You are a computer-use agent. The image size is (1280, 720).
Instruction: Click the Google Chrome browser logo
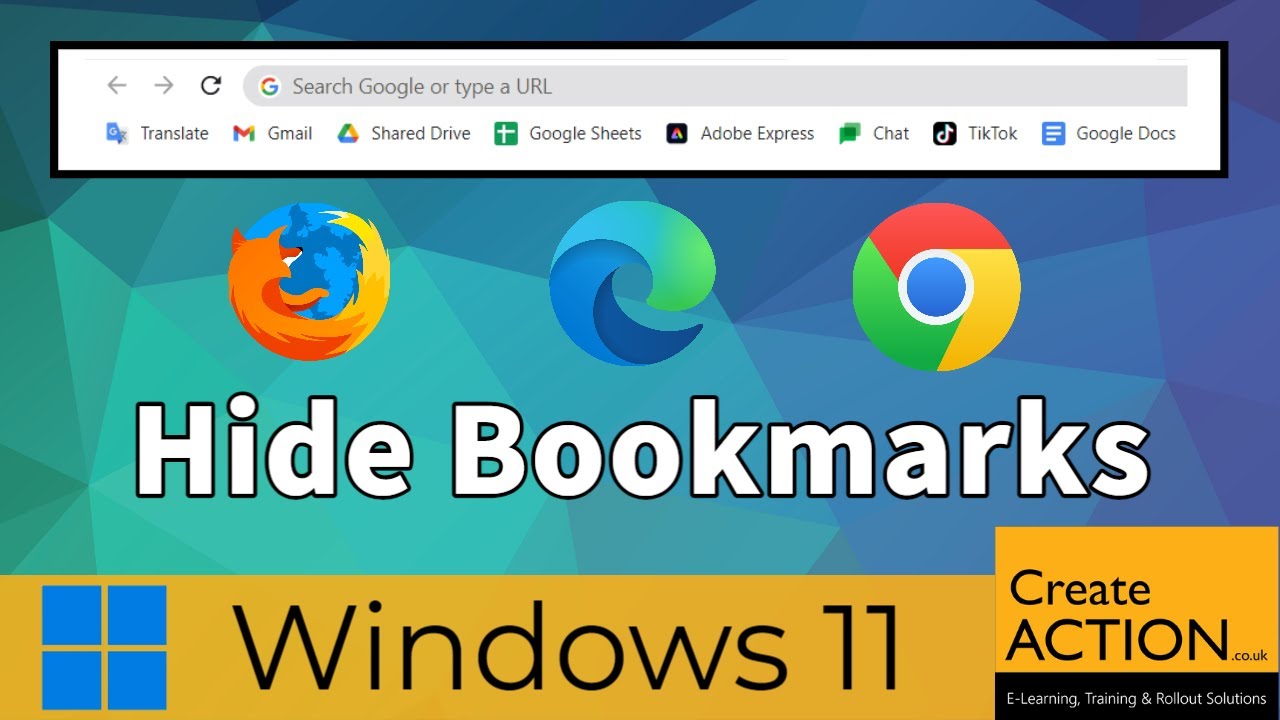point(937,288)
